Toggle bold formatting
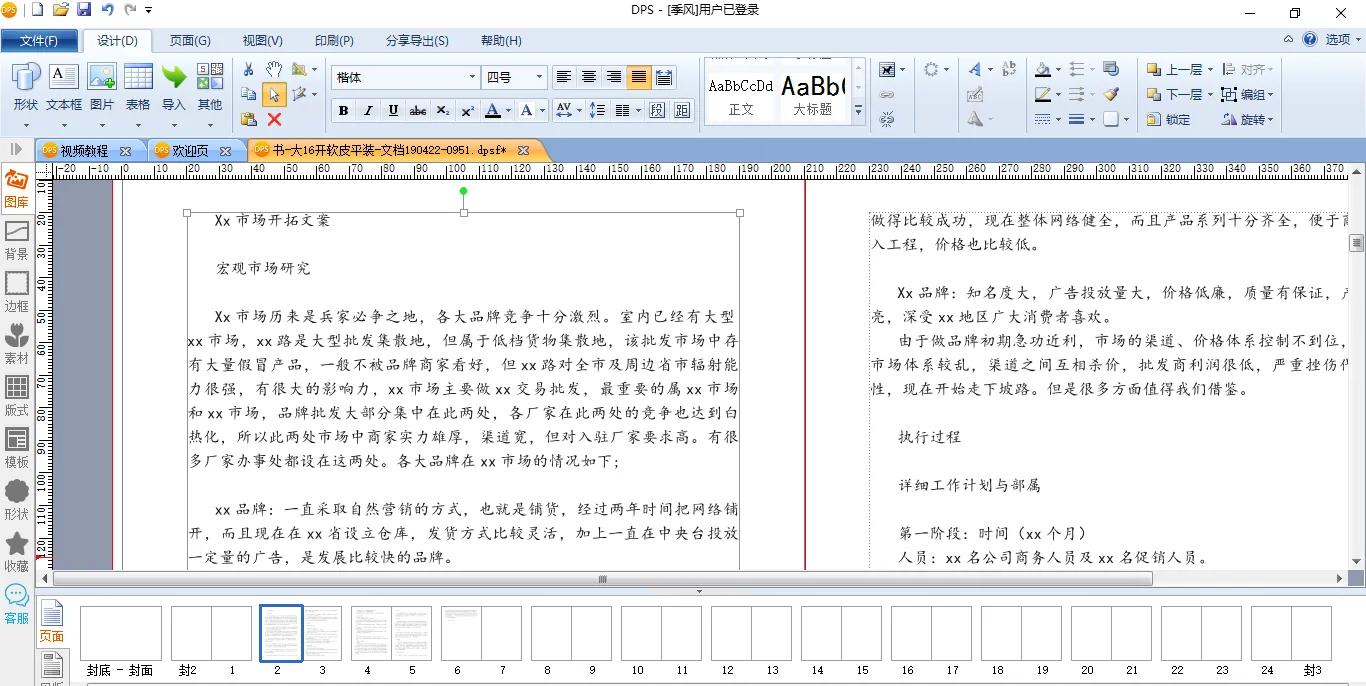This screenshot has width=1366, height=686. pyautogui.click(x=343, y=110)
